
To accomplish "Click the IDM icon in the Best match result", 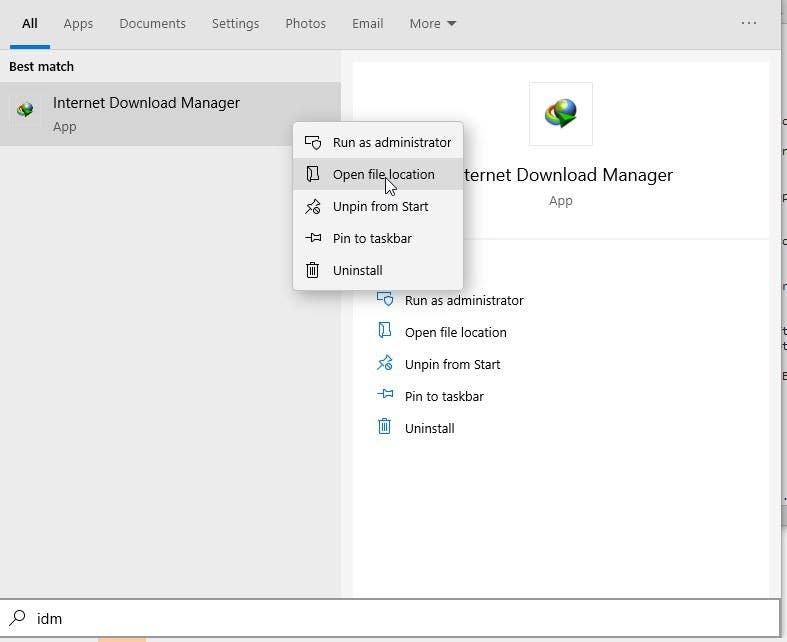I will point(25,111).
